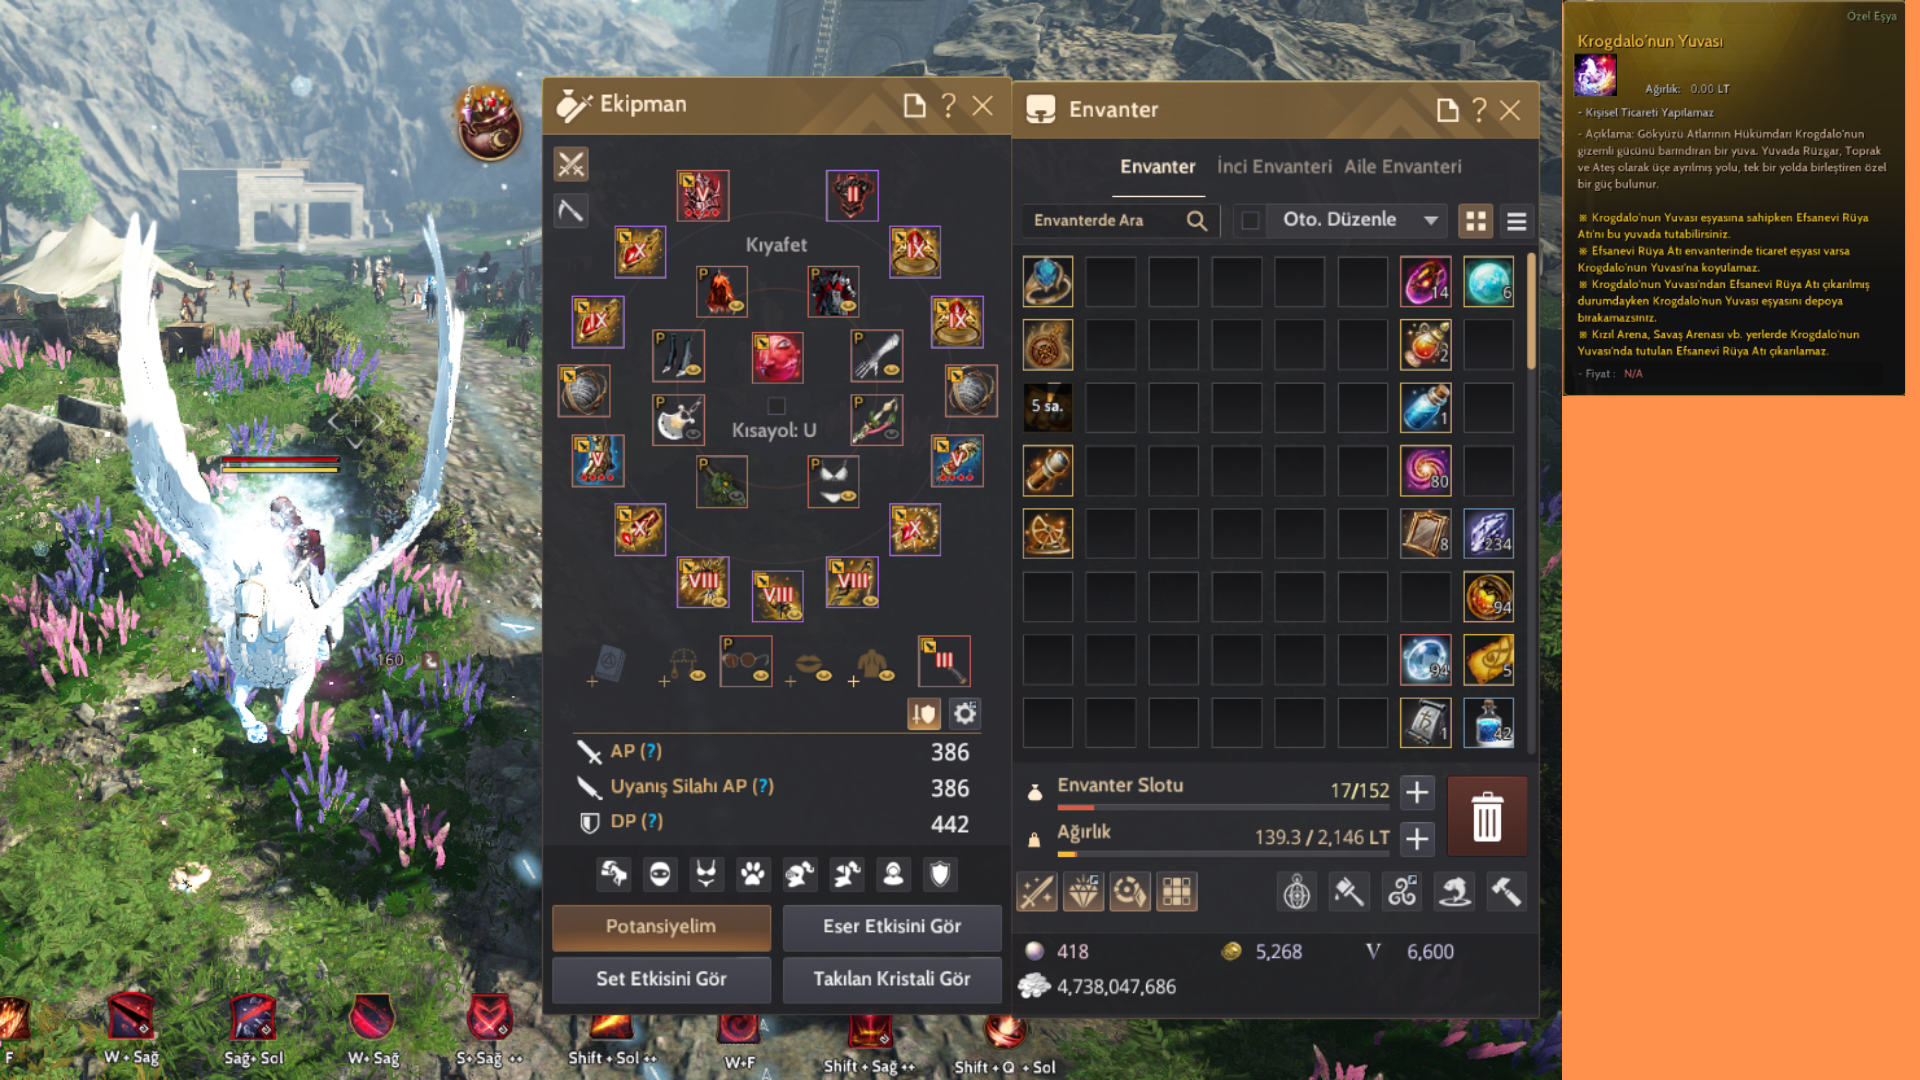This screenshot has height=1080, width=1920.
Task: Click the trash can delete icon
Action: coord(1487,816)
